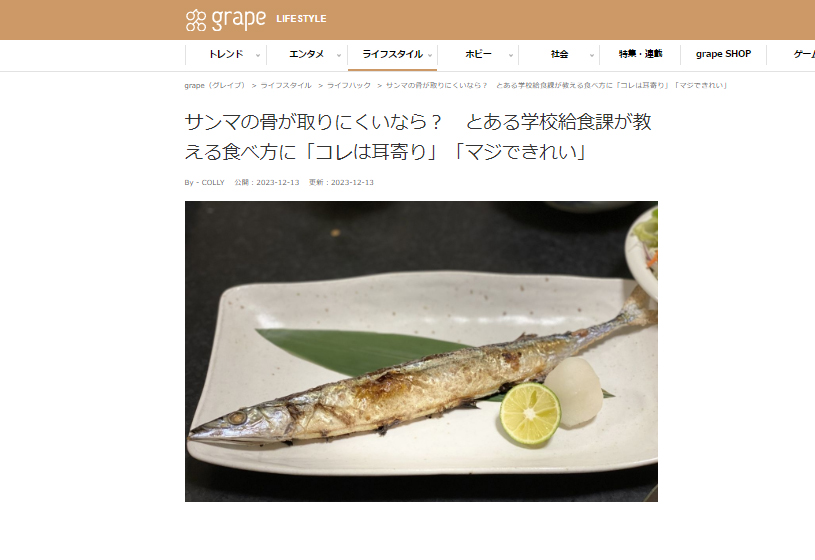Open the ゲーム menu item
The image size is (815, 560).
pyautogui.click(x=804, y=54)
